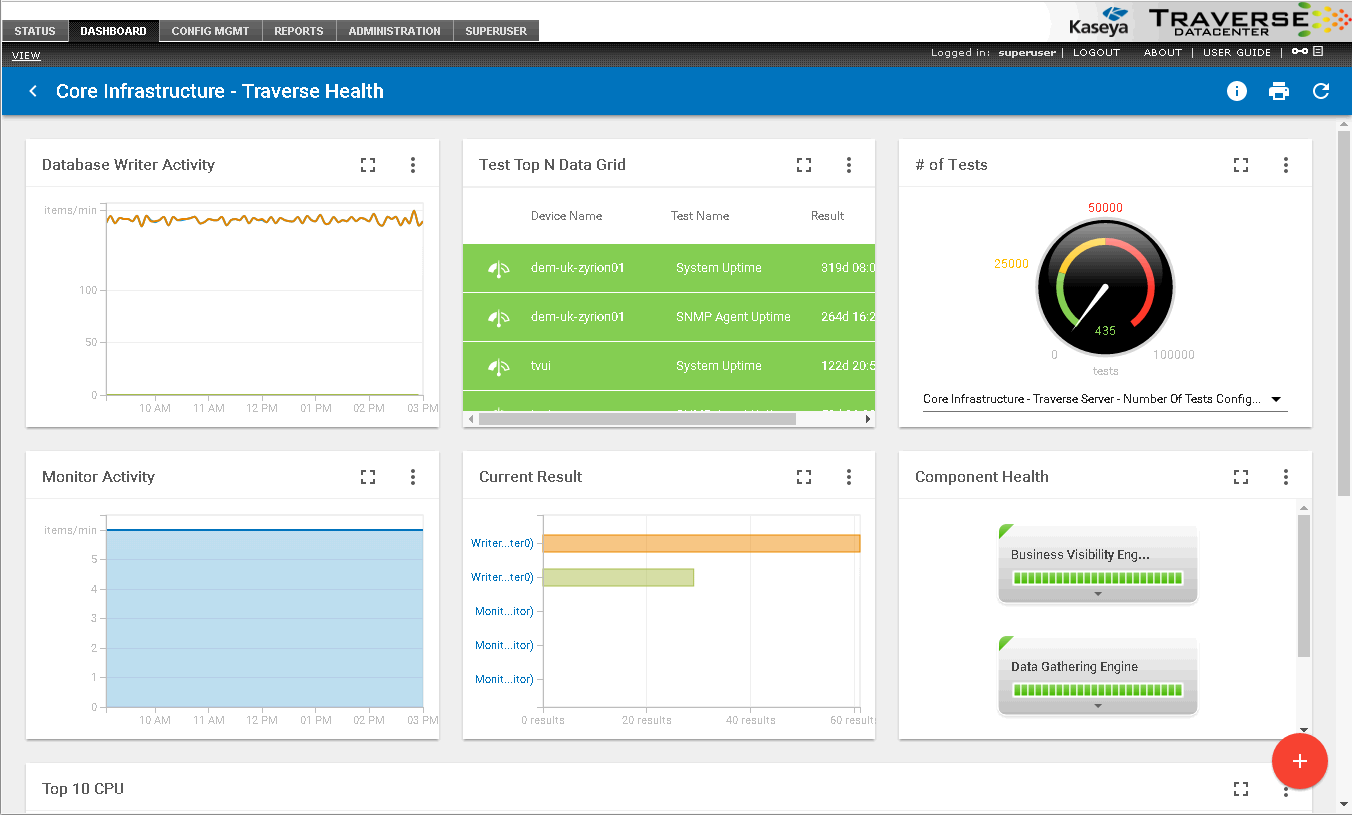
Task: Open the Number Of Tests source dropdown
Action: click(x=1276, y=399)
